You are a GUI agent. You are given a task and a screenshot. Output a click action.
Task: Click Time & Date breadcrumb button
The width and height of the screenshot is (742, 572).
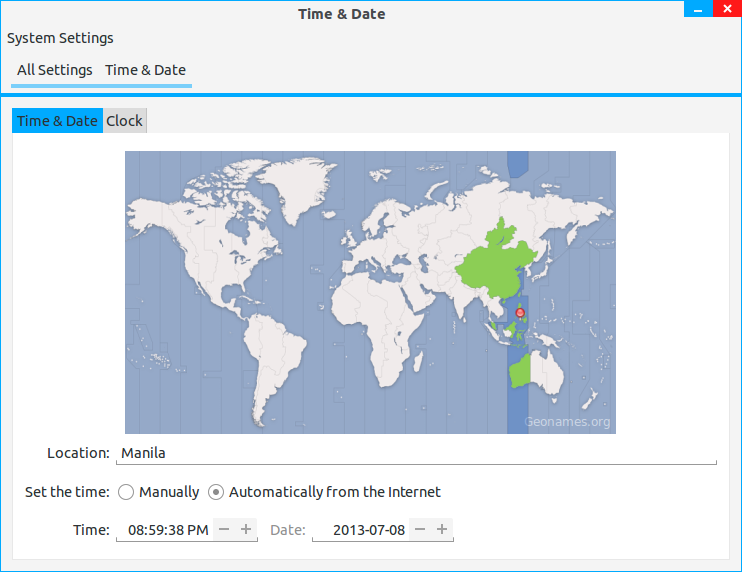[145, 70]
